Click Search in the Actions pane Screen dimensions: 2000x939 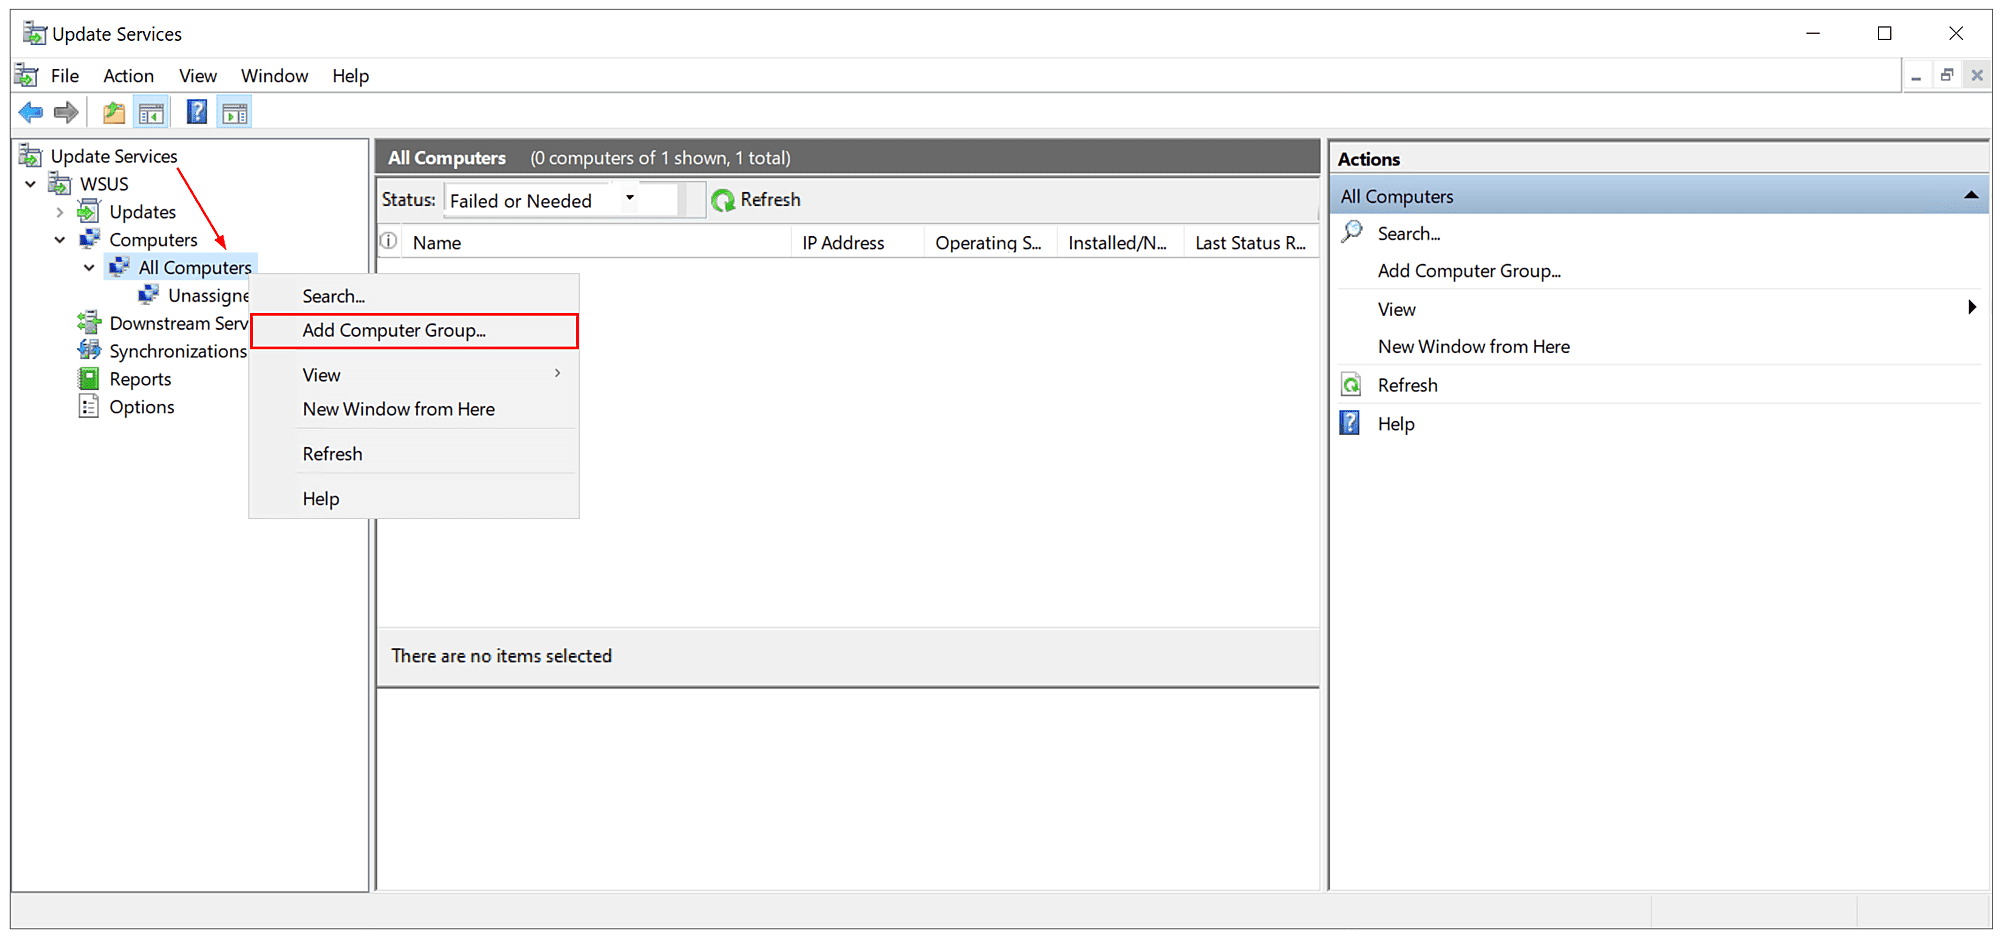coord(1409,234)
